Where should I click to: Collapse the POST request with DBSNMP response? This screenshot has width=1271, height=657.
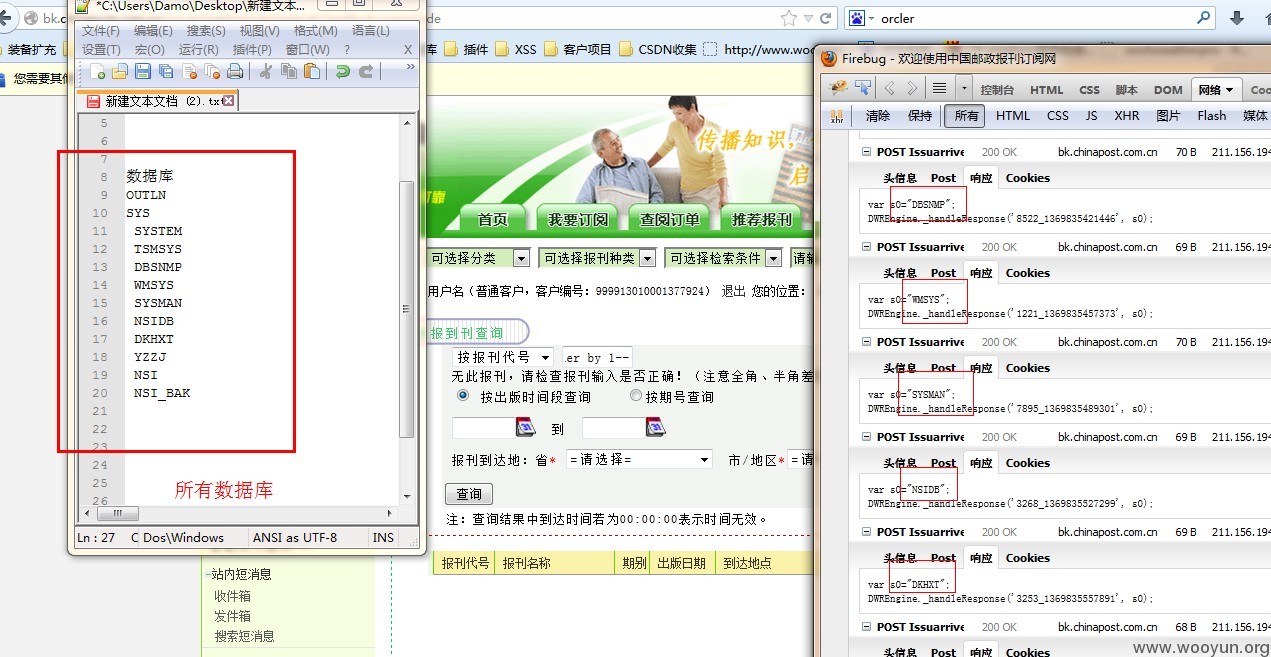pyautogui.click(x=866, y=152)
